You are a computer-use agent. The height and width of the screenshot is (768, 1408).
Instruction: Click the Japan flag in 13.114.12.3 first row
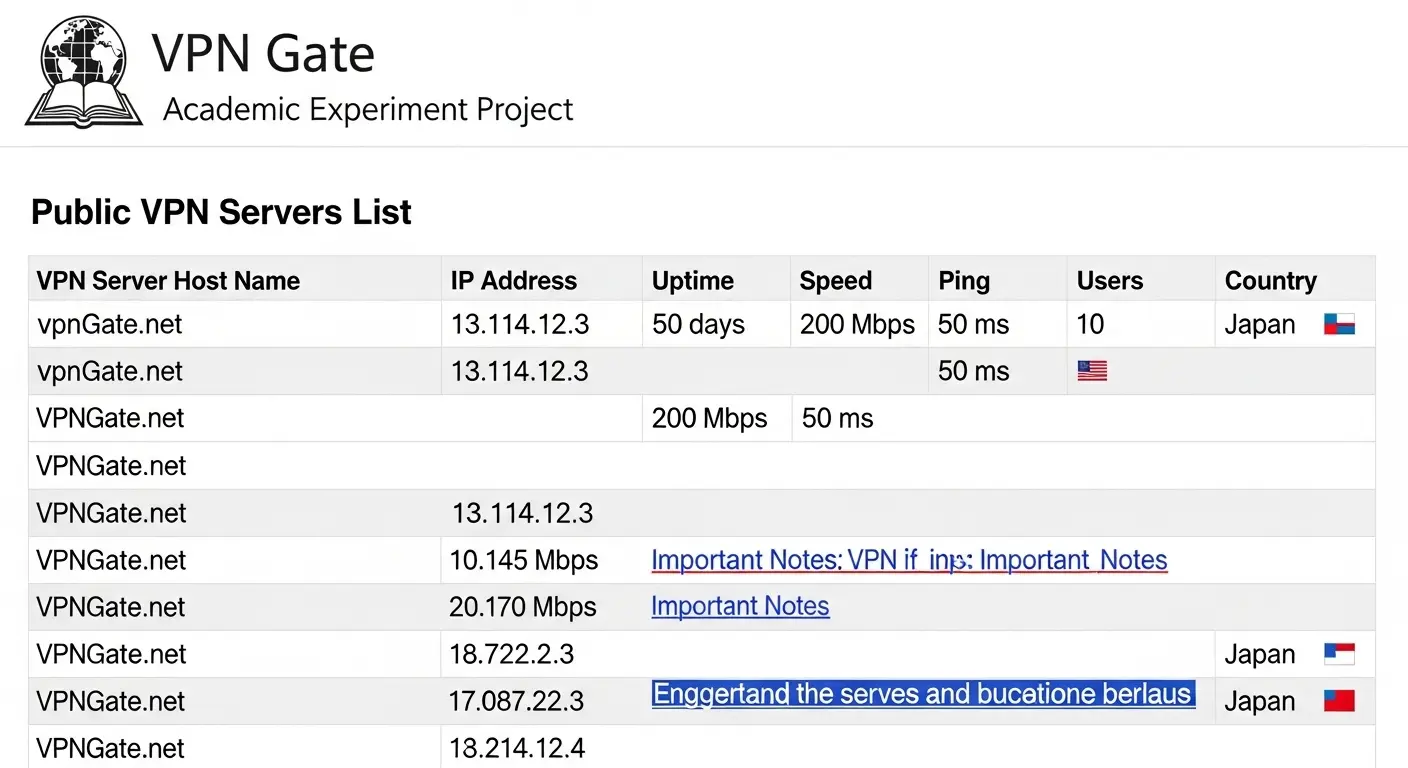click(1339, 324)
